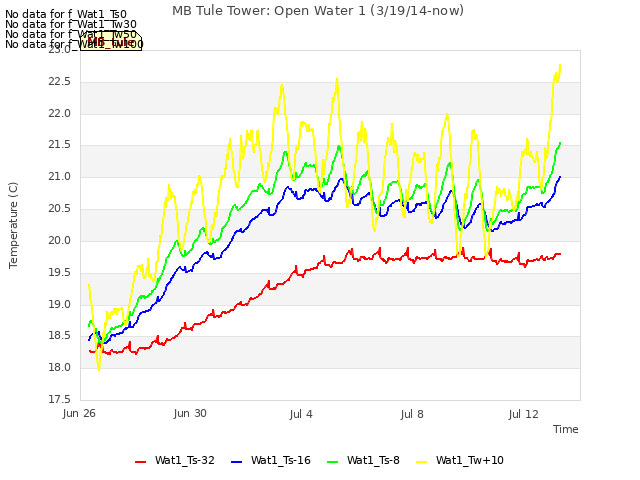
Task: Click the Wat1_Tw+10 legend label
Action: [469, 460]
